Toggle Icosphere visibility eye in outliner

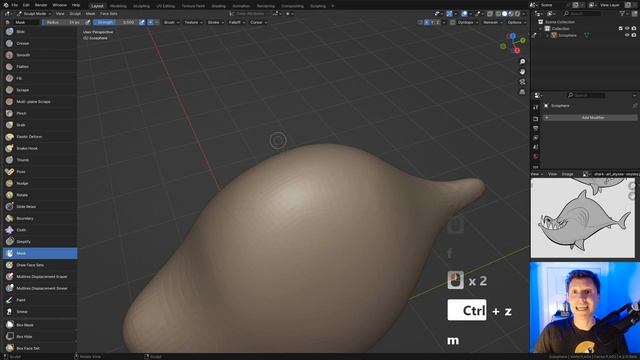coord(627,35)
